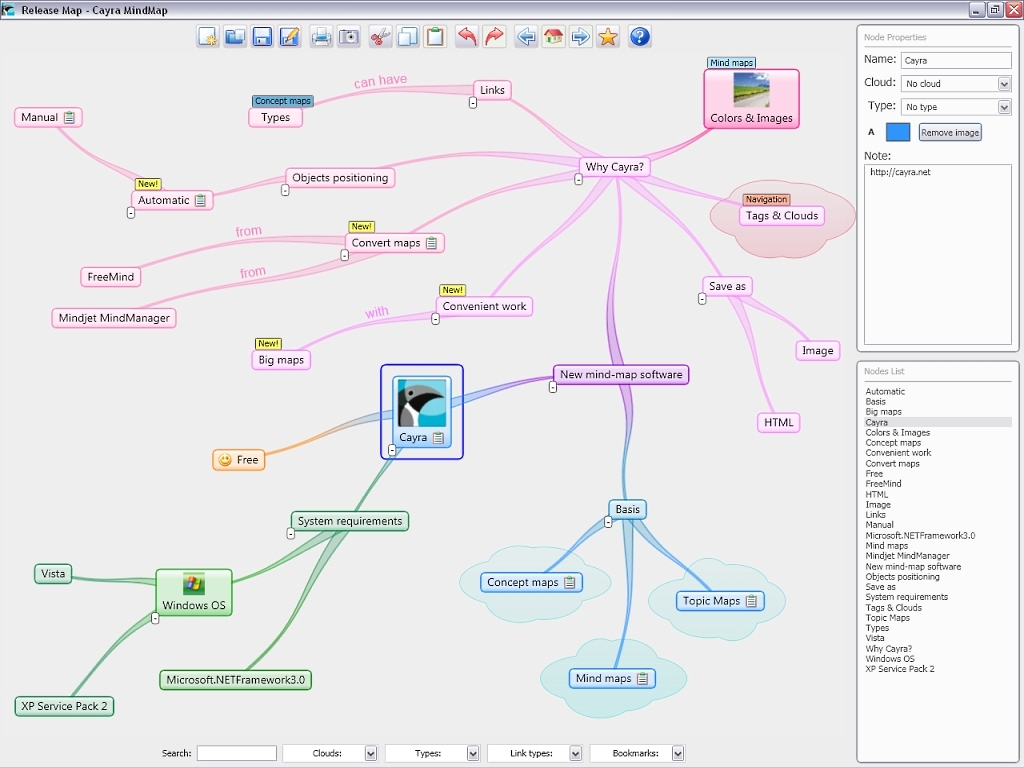Select the Big maps node
Image resolution: width=1024 pixels, height=768 pixels.
tap(281, 360)
